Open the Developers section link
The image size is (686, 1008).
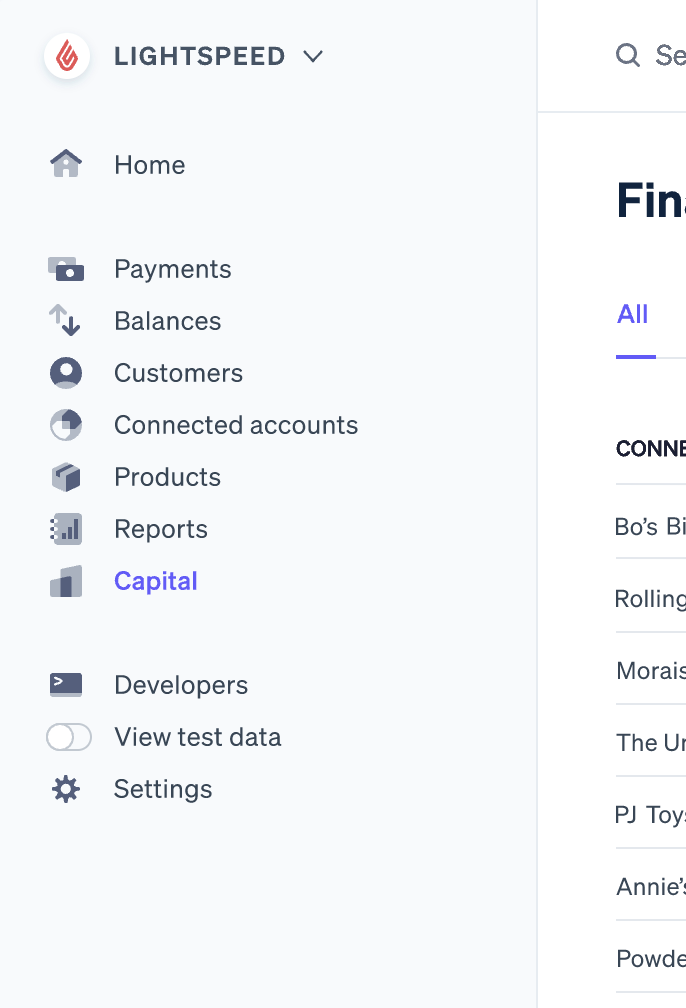coord(181,685)
